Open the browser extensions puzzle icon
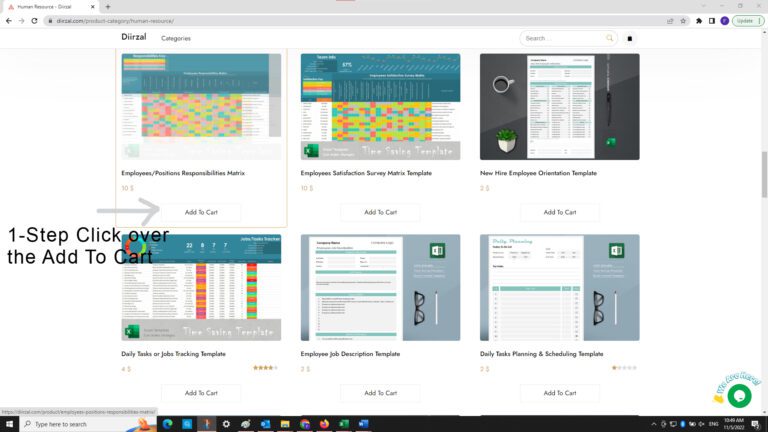Screen dimensions: 768x432 pyautogui.click(x=699, y=21)
